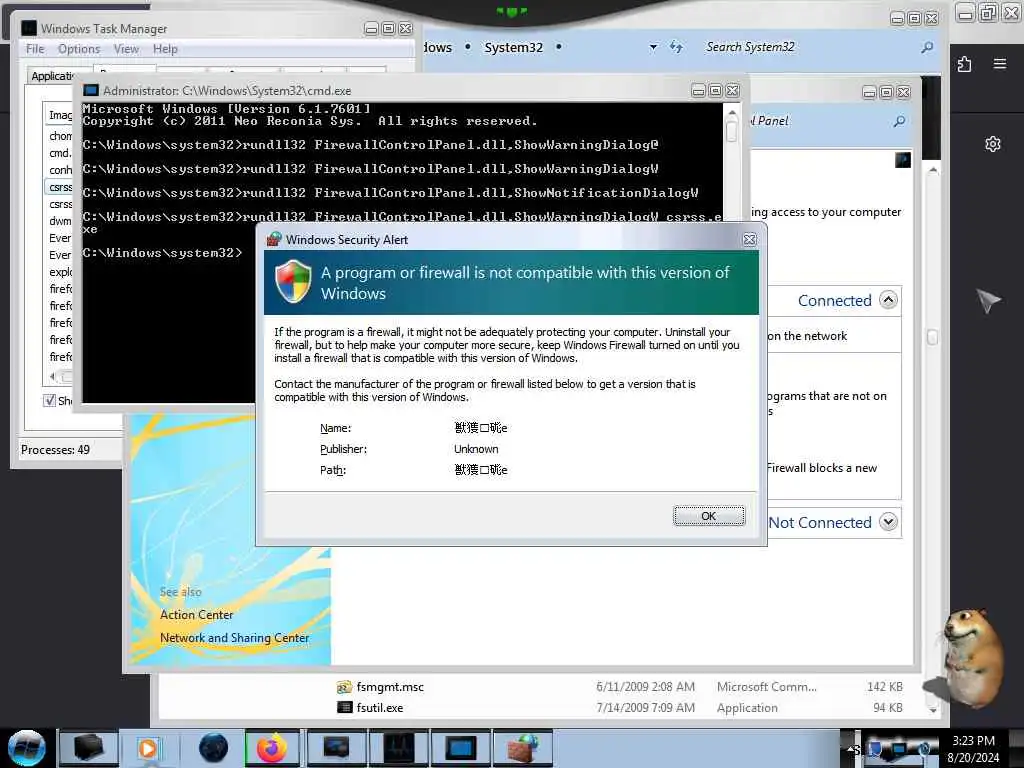The height and width of the screenshot is (768, 1024).
Task: Click the first dark folder taskbar icon
Action: pyautogui.click(x=88, y=748)
